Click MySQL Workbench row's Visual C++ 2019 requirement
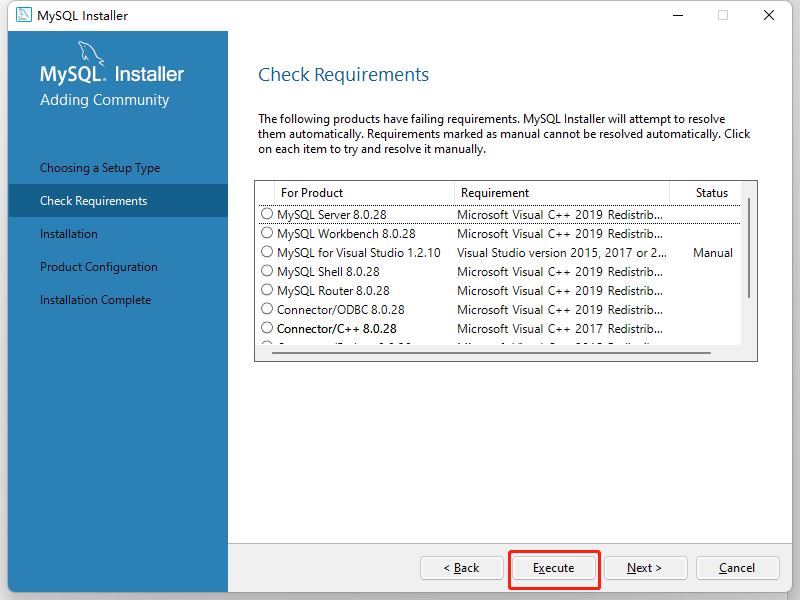This screenshot has height=600, width=800. (560, 234)
